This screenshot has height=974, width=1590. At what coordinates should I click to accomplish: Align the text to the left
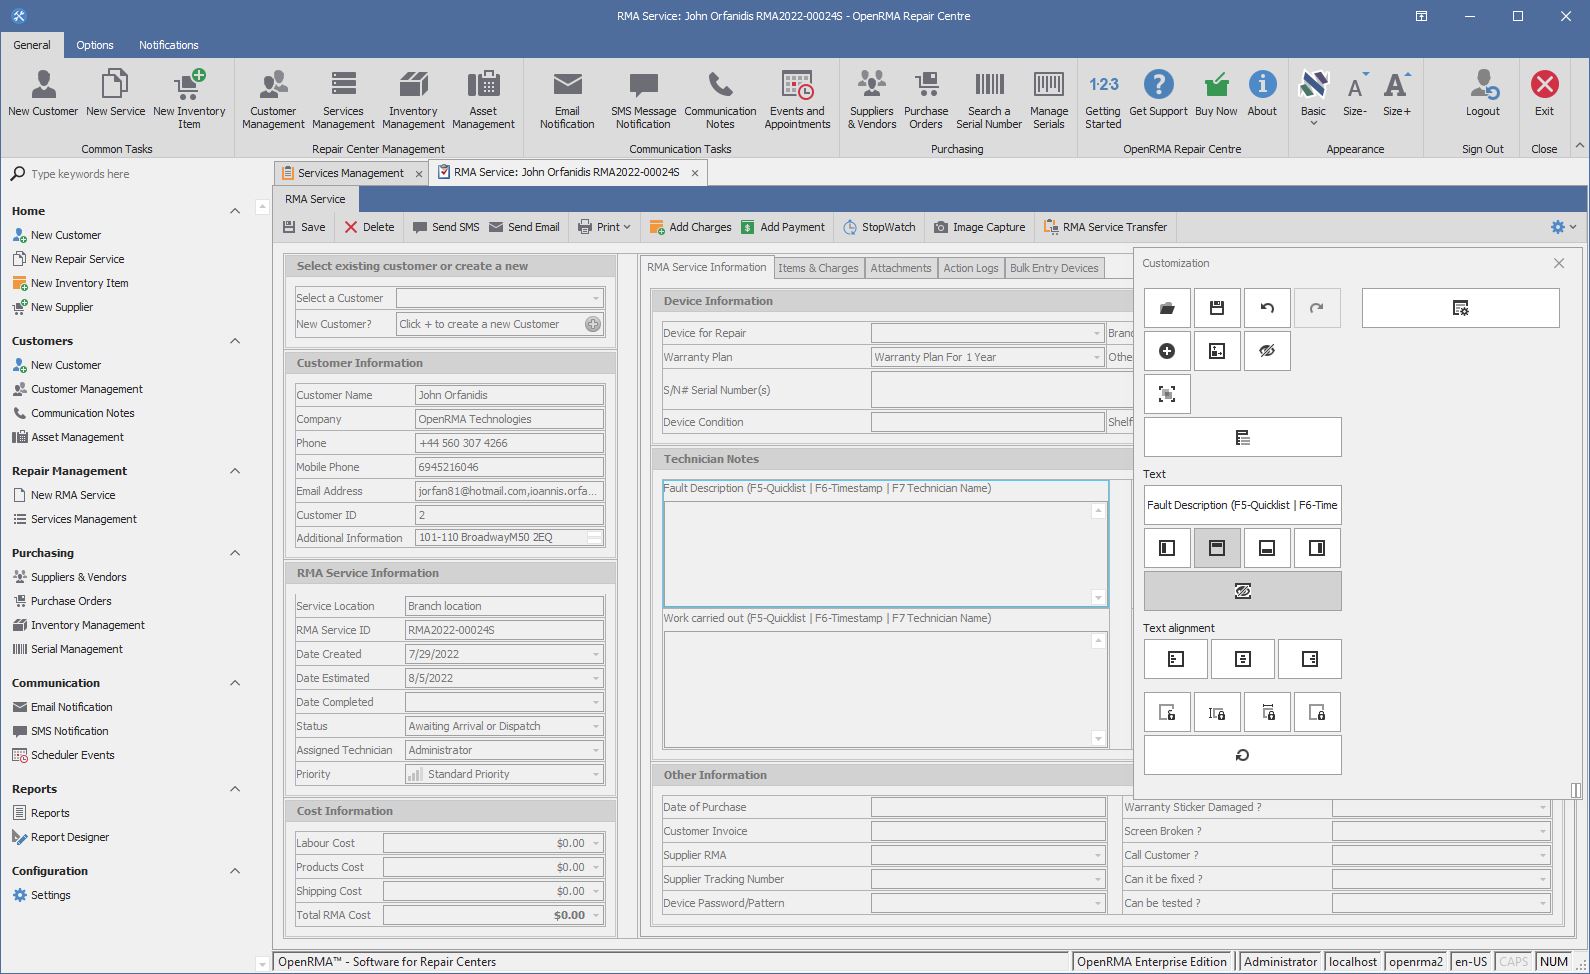tap(1175, 659)
